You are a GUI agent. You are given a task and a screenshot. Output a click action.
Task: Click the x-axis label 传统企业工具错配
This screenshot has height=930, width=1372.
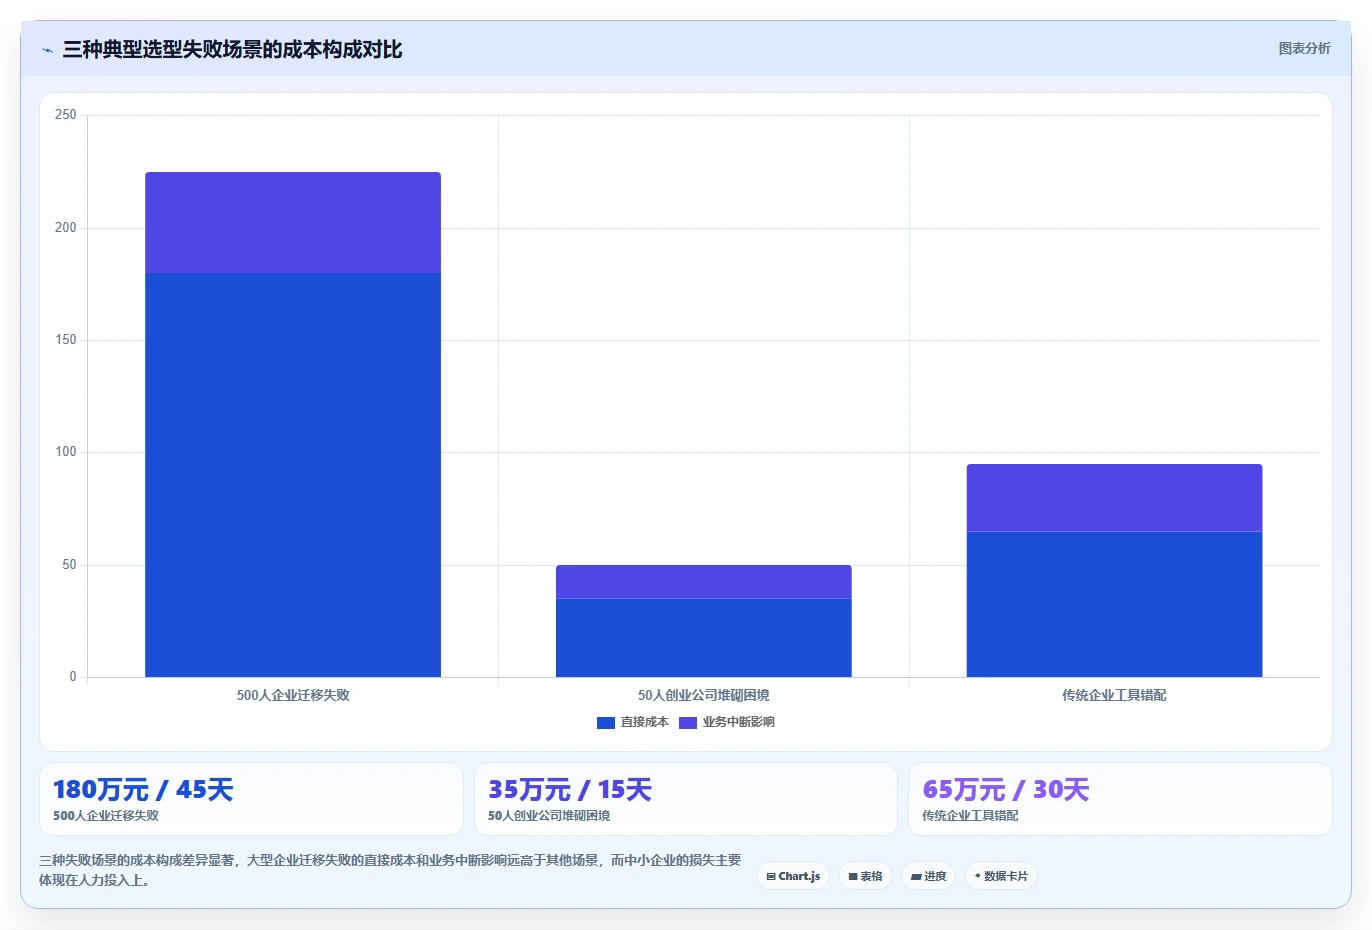pyautogui.click(x=1114, y=695)
